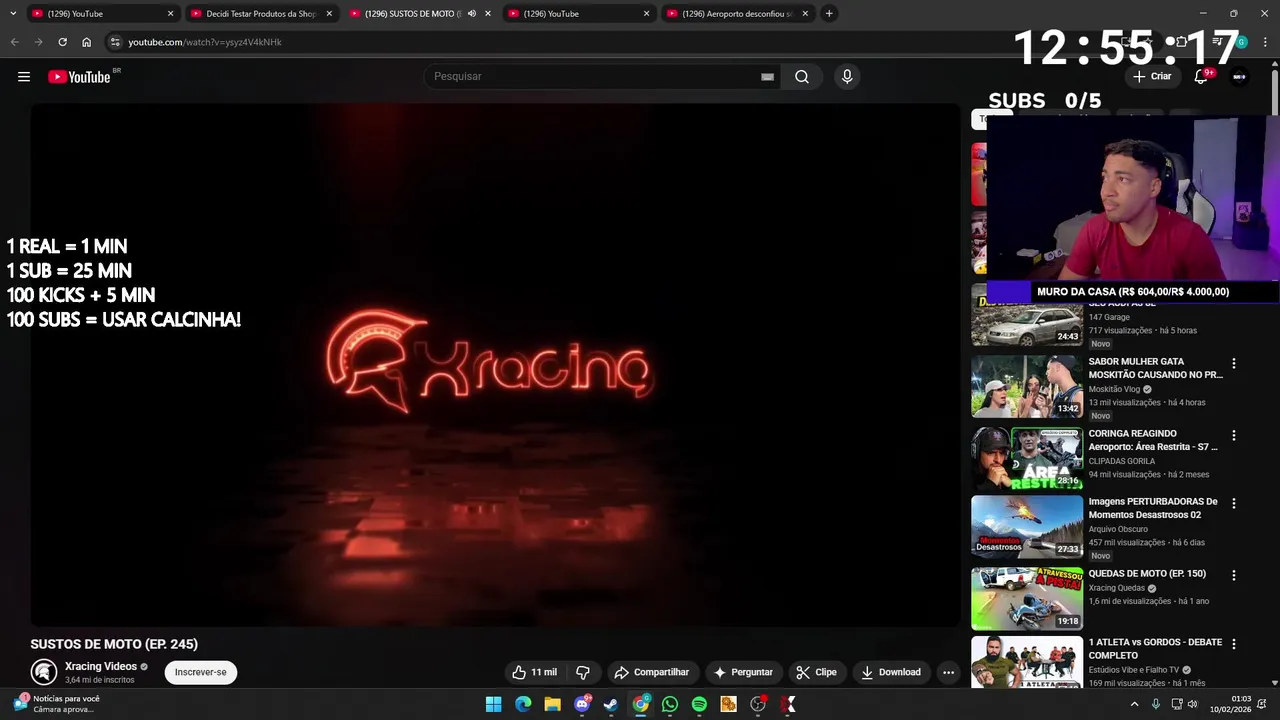Open the Criar create button
The width and height of the screenshot is (1280, 720).
[x=1152, y=76]
